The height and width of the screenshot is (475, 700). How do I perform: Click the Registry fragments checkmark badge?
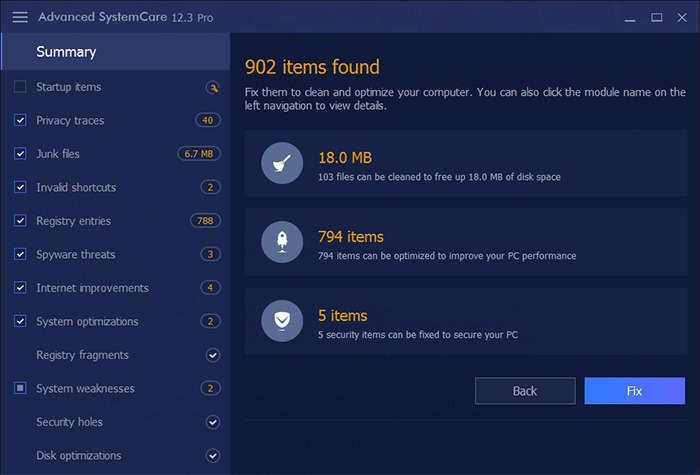(x=213, y=355)
